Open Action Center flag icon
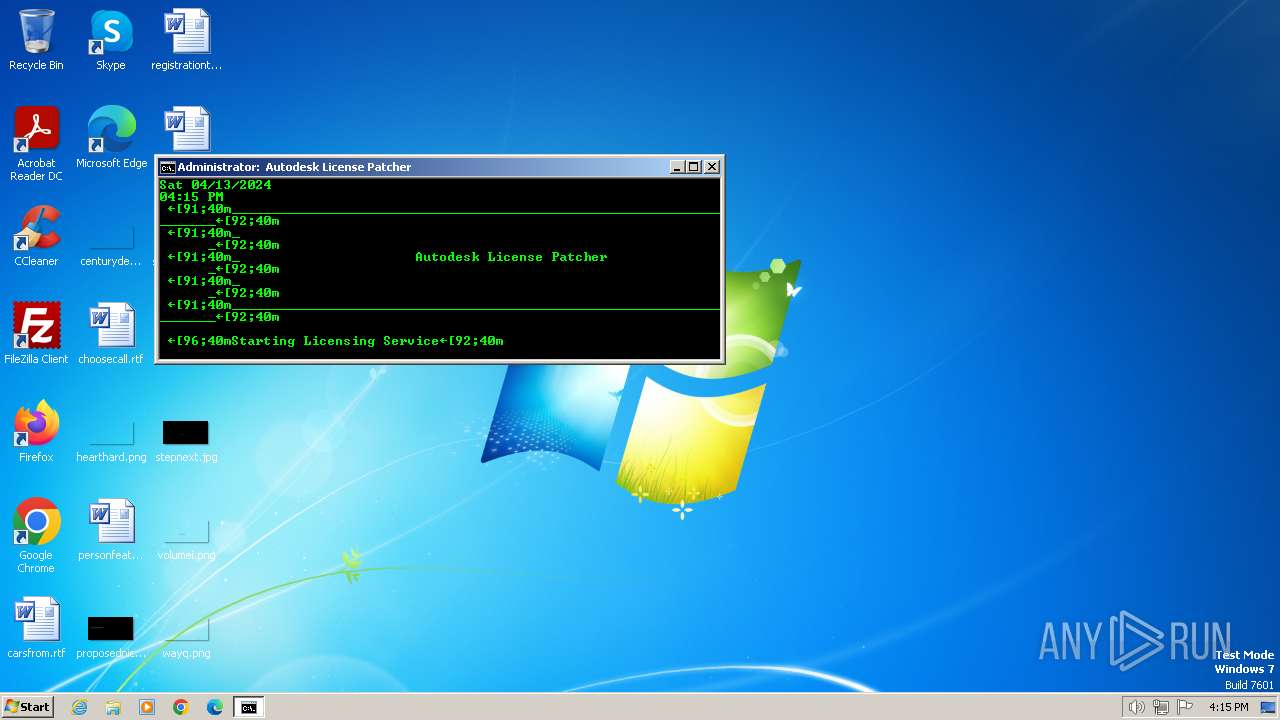The image size is (1280, 720). click(1185, 707)
